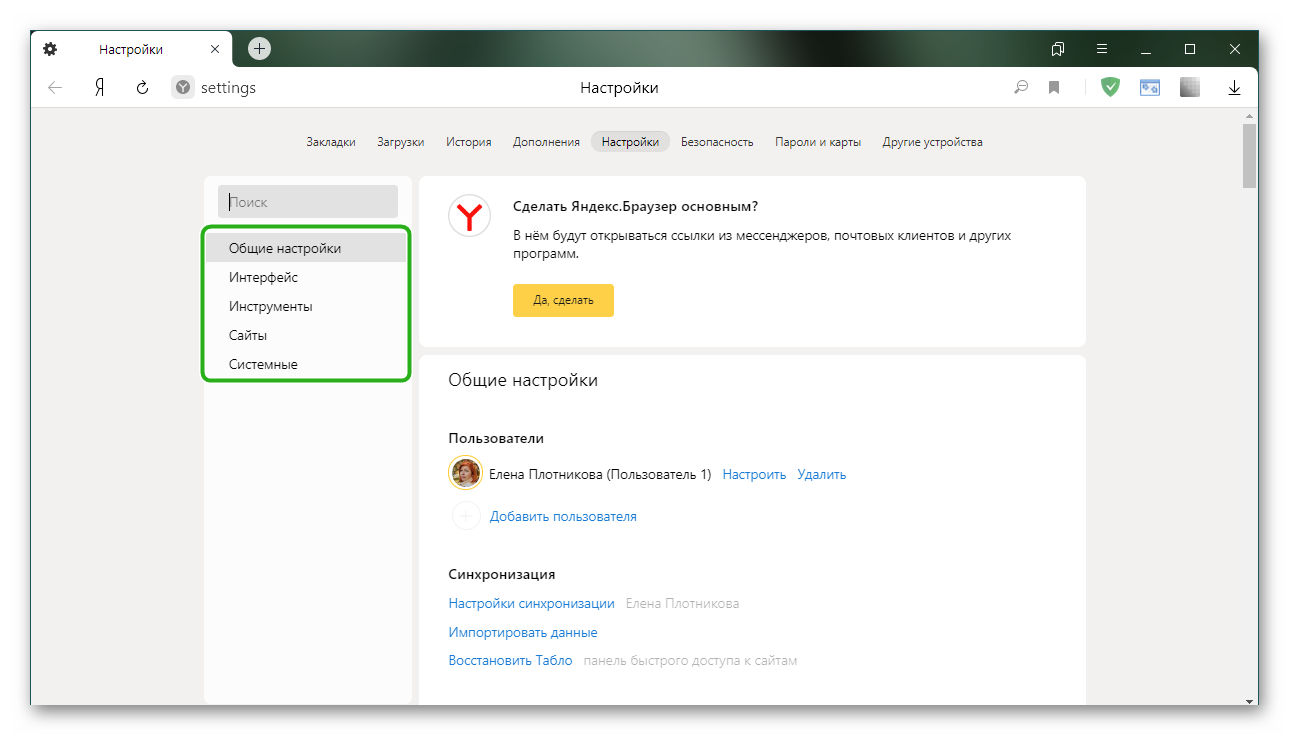Click the scrollbar up arrow
Image resolution: width=1289 pixels, height=735 pixels.
coord(1249,116)
